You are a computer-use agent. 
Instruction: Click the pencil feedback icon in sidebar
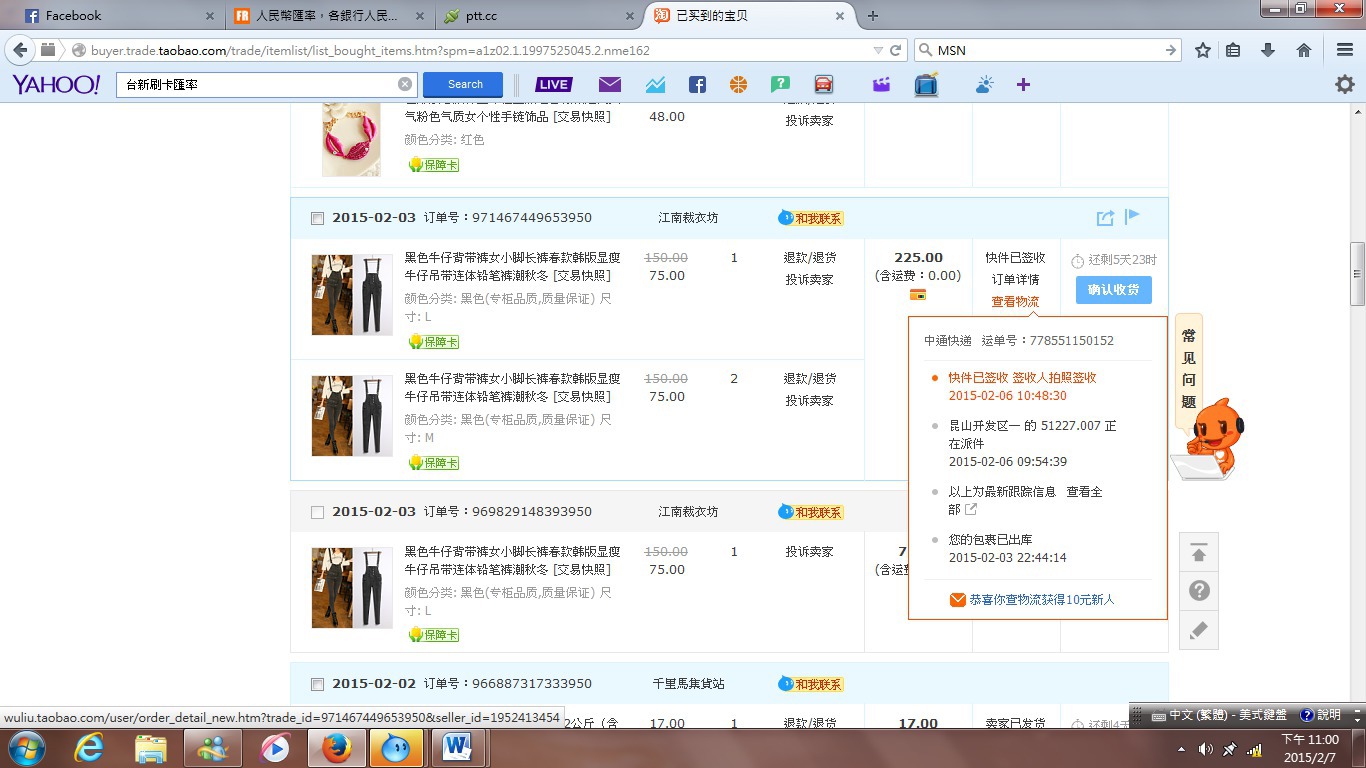tap(1199, 630)
